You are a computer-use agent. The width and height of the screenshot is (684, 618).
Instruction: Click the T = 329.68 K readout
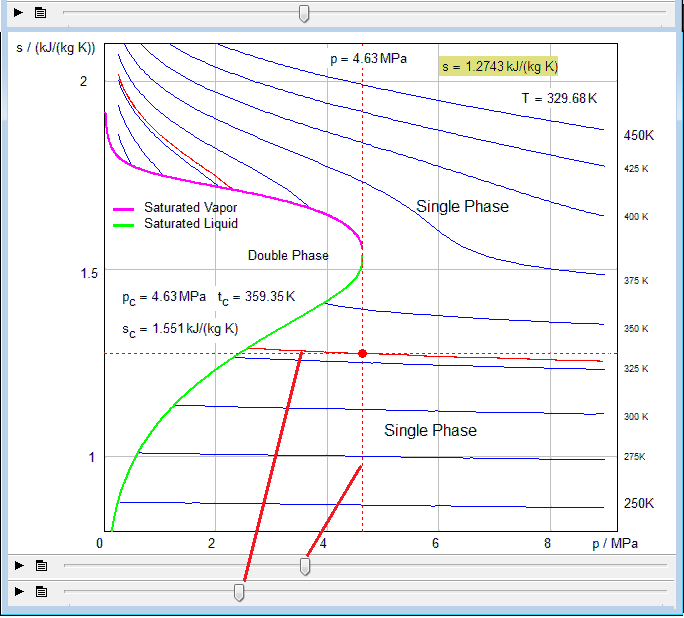tap(559, 98)
